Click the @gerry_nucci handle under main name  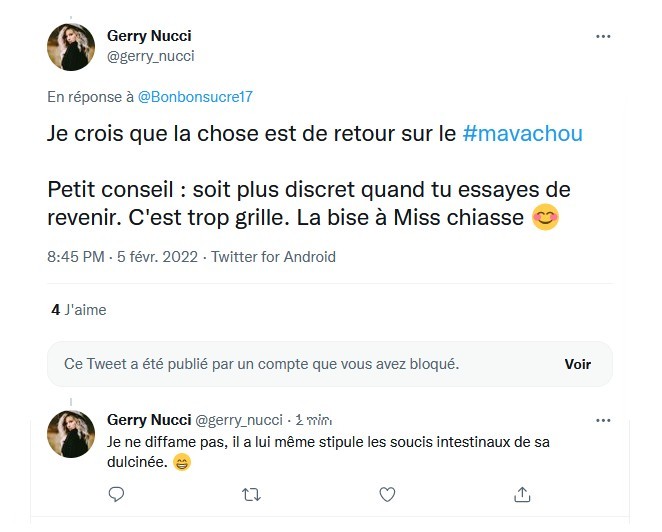coord(150,56)
